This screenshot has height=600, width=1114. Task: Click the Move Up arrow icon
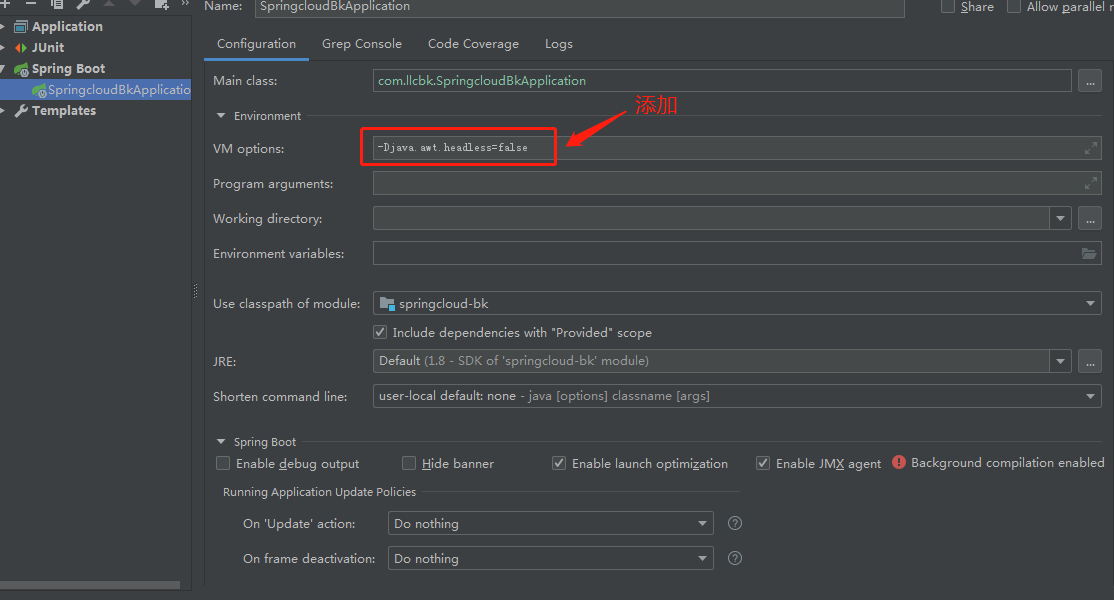pos(109,3)
